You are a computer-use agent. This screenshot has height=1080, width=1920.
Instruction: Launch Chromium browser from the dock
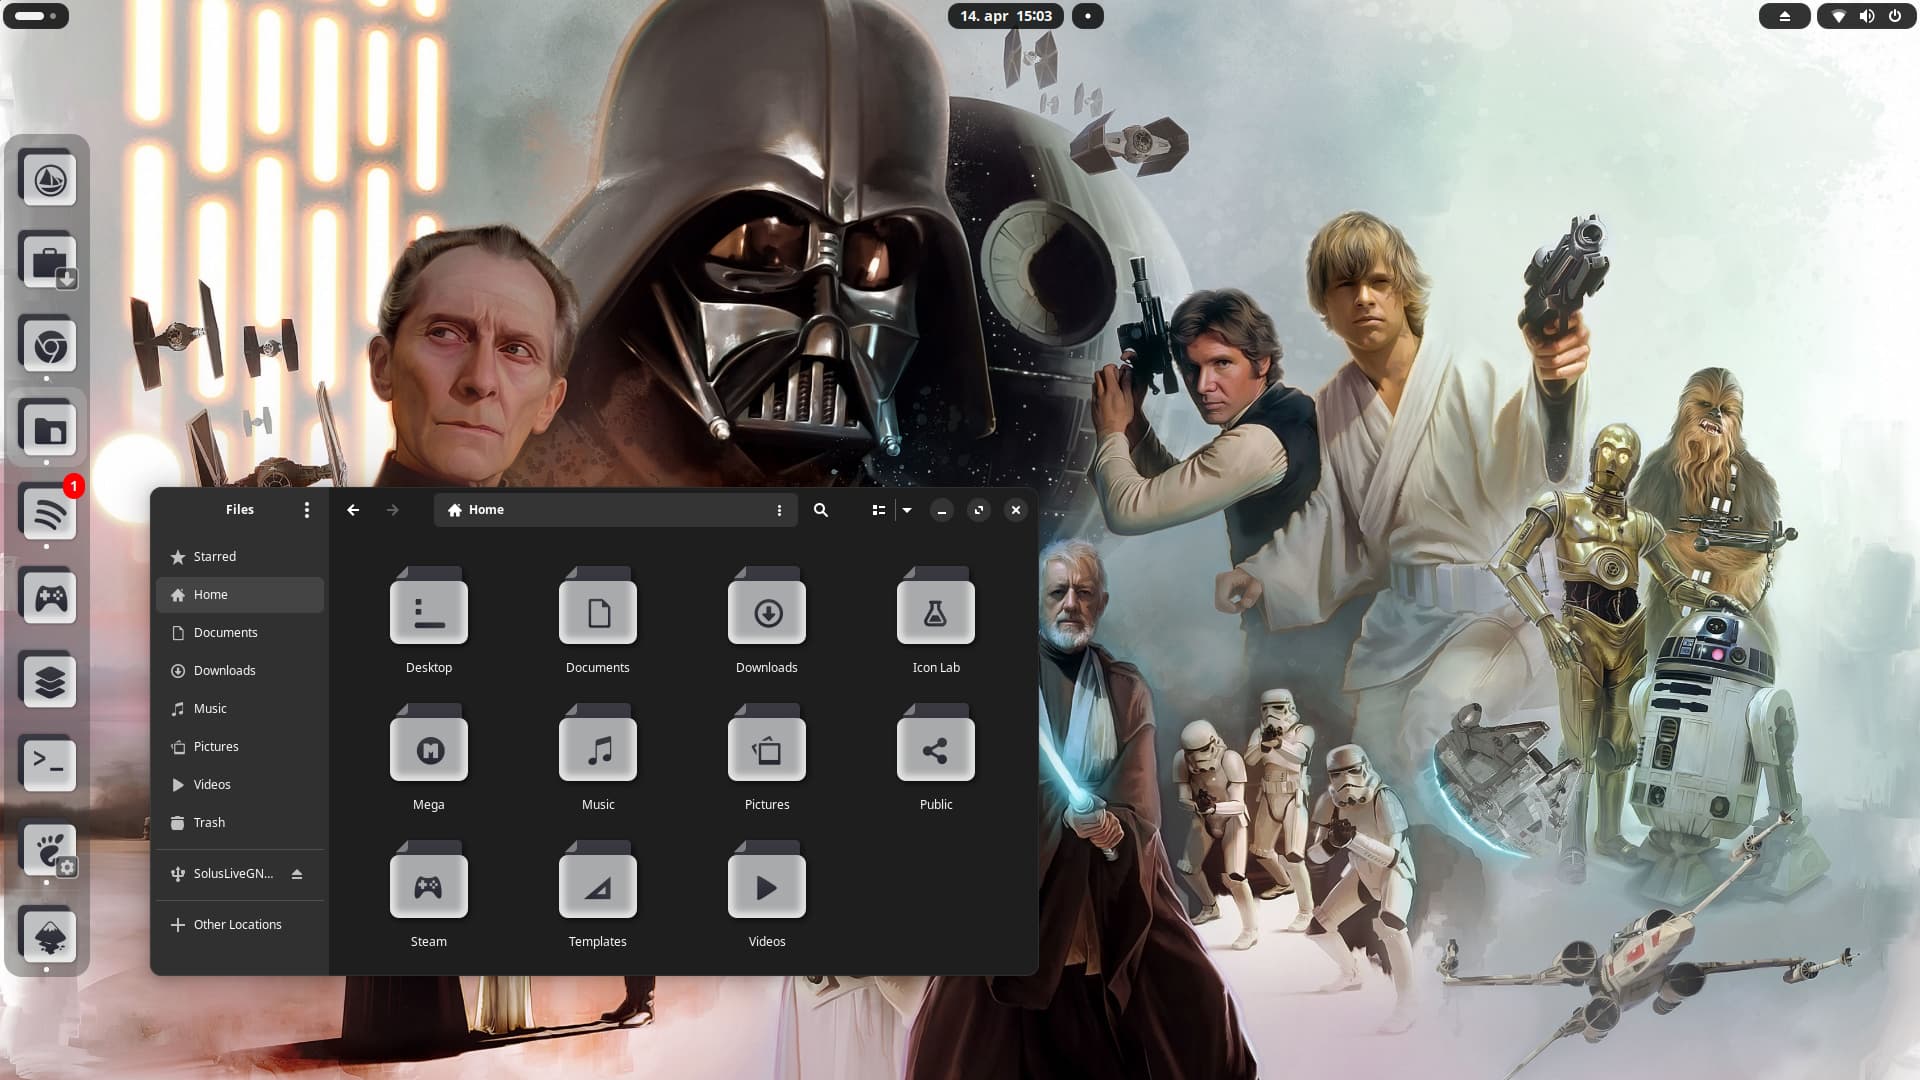[x=48, y=346]
